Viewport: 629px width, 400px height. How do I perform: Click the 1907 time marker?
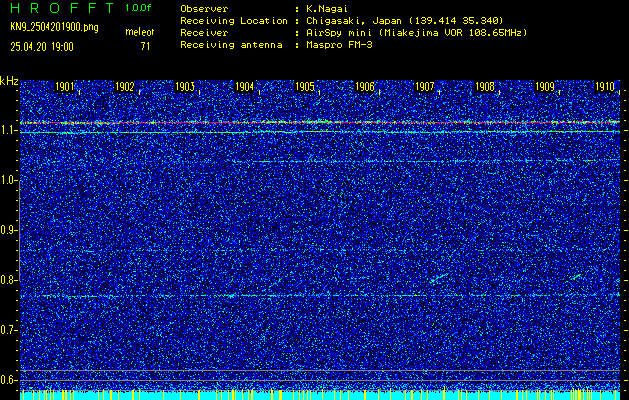424,87
